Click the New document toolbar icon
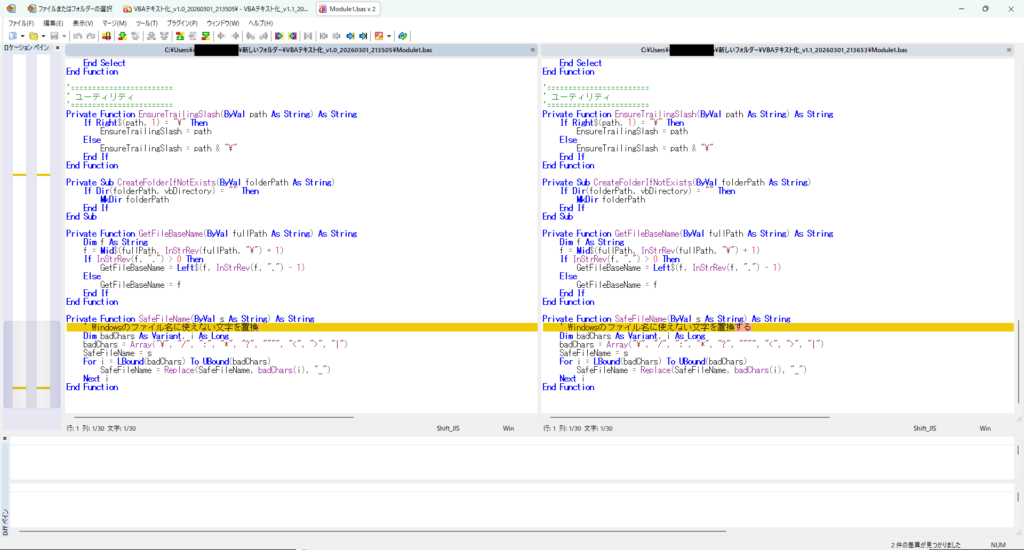 click(12, 36)
